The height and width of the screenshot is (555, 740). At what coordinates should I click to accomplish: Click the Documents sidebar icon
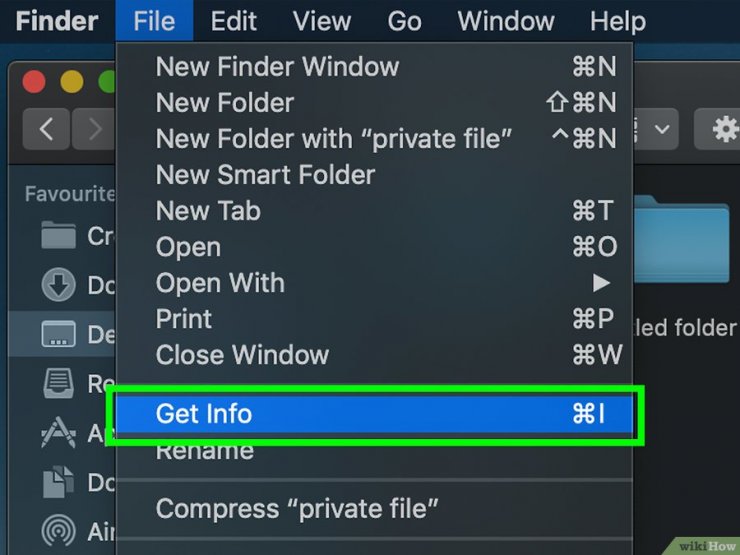point(58,482)
